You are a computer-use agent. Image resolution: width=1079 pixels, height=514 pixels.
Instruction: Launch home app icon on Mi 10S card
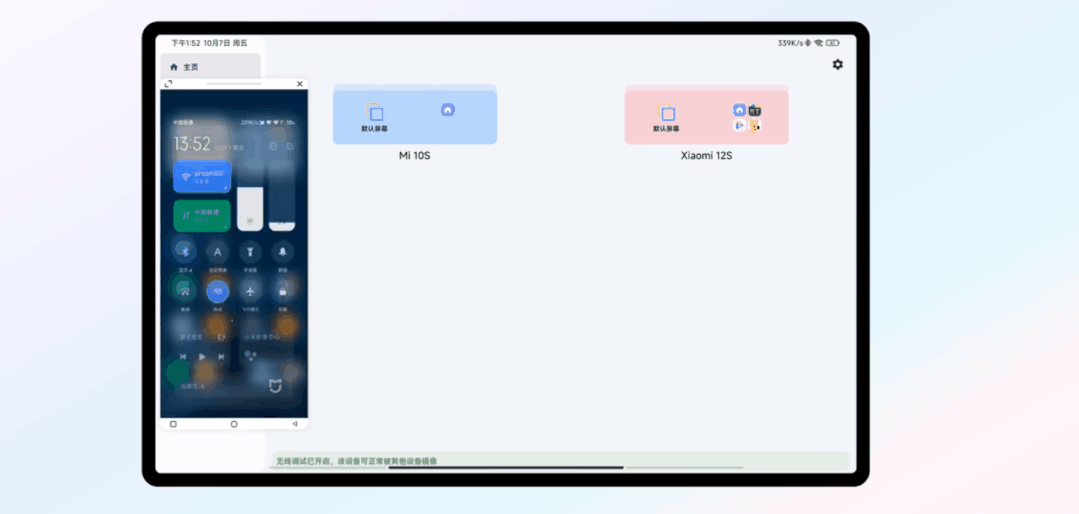coord(448,109)
